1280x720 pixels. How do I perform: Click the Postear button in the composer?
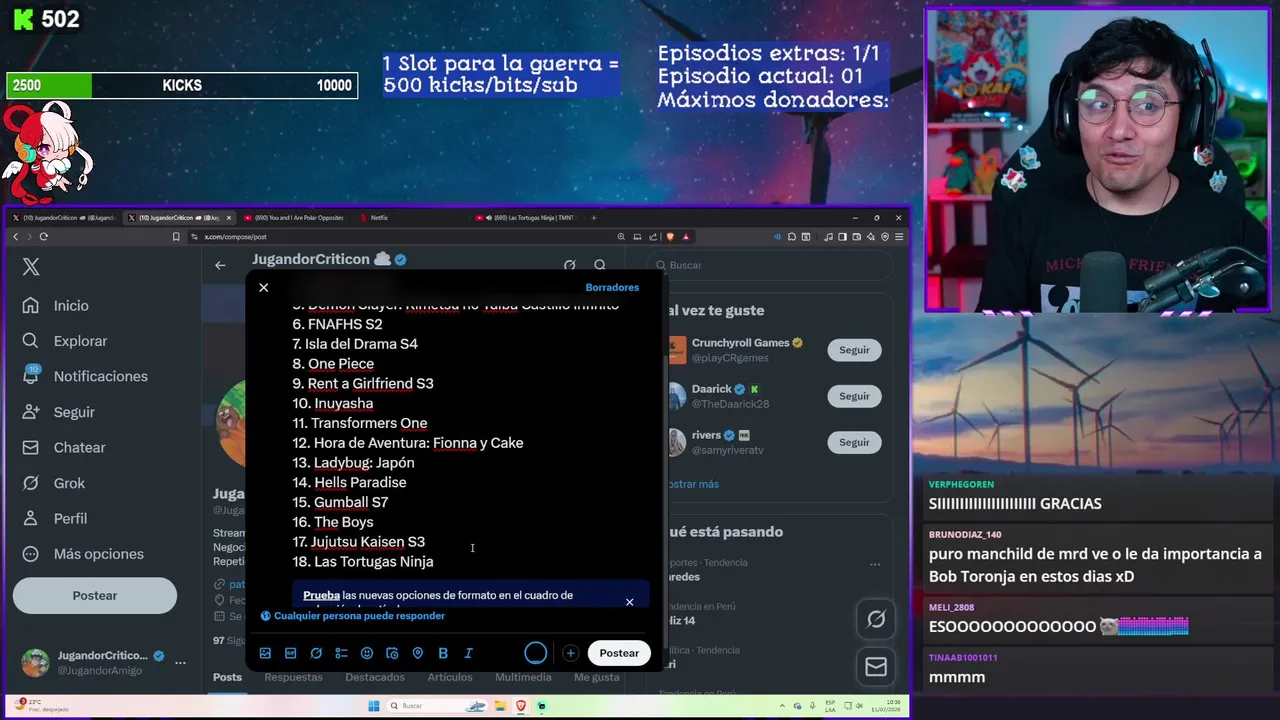(619, 653)
